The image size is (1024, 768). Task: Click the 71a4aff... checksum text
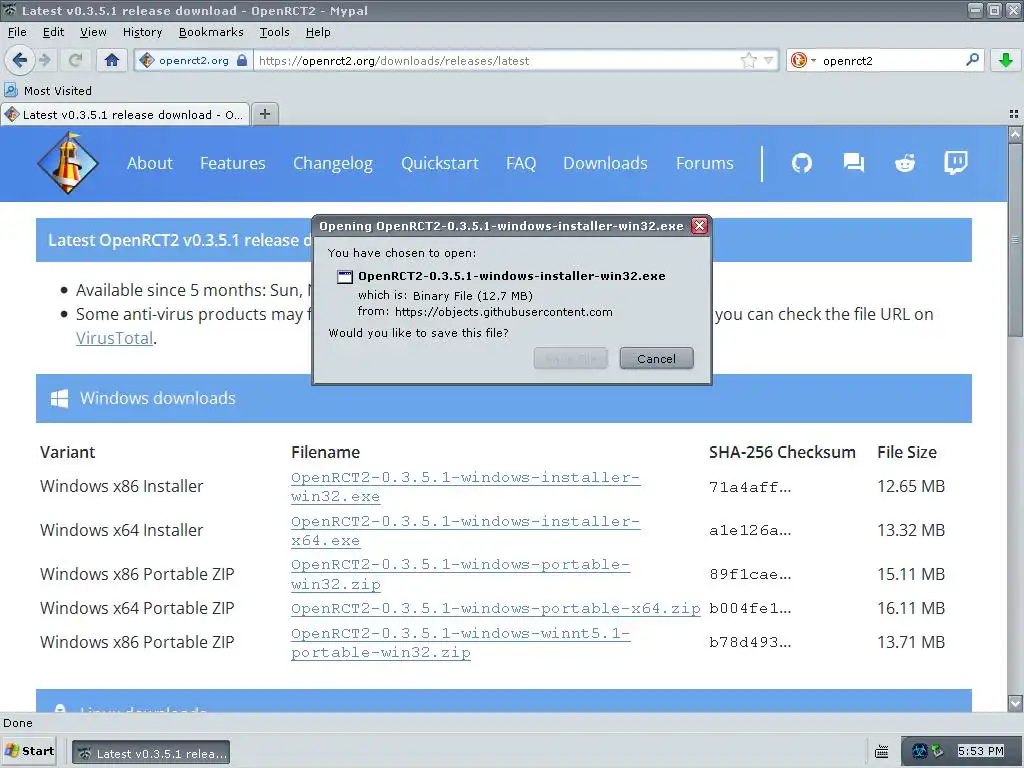[750, 487]
